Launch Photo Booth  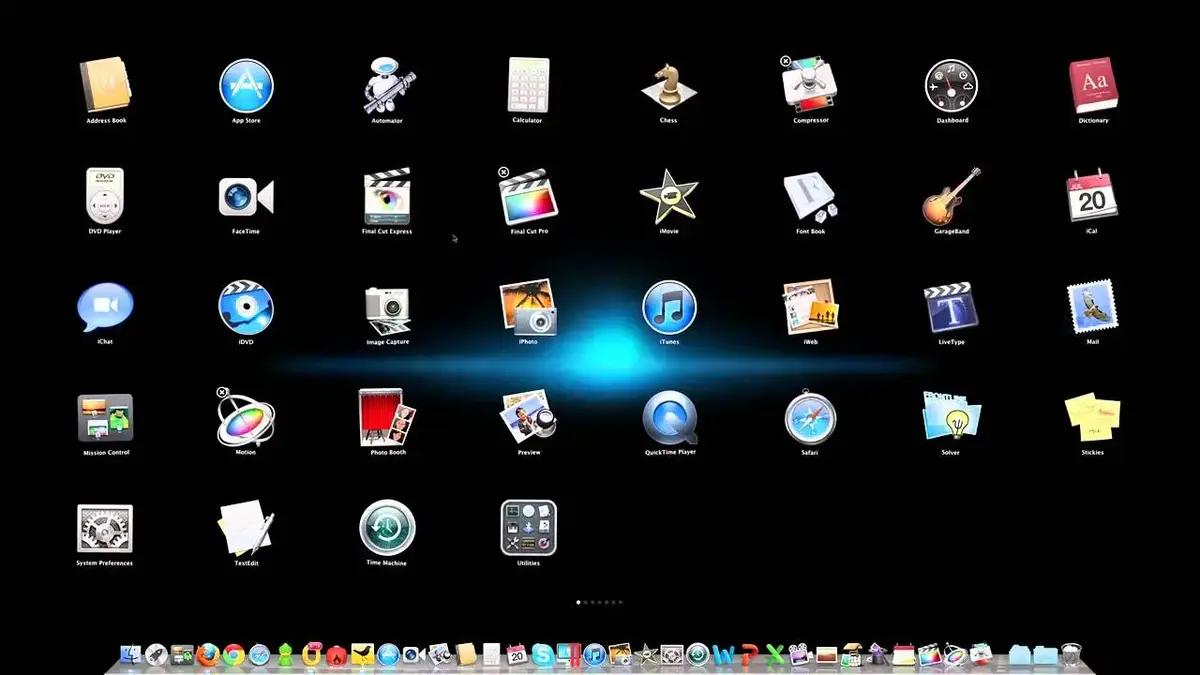(388, 420)
